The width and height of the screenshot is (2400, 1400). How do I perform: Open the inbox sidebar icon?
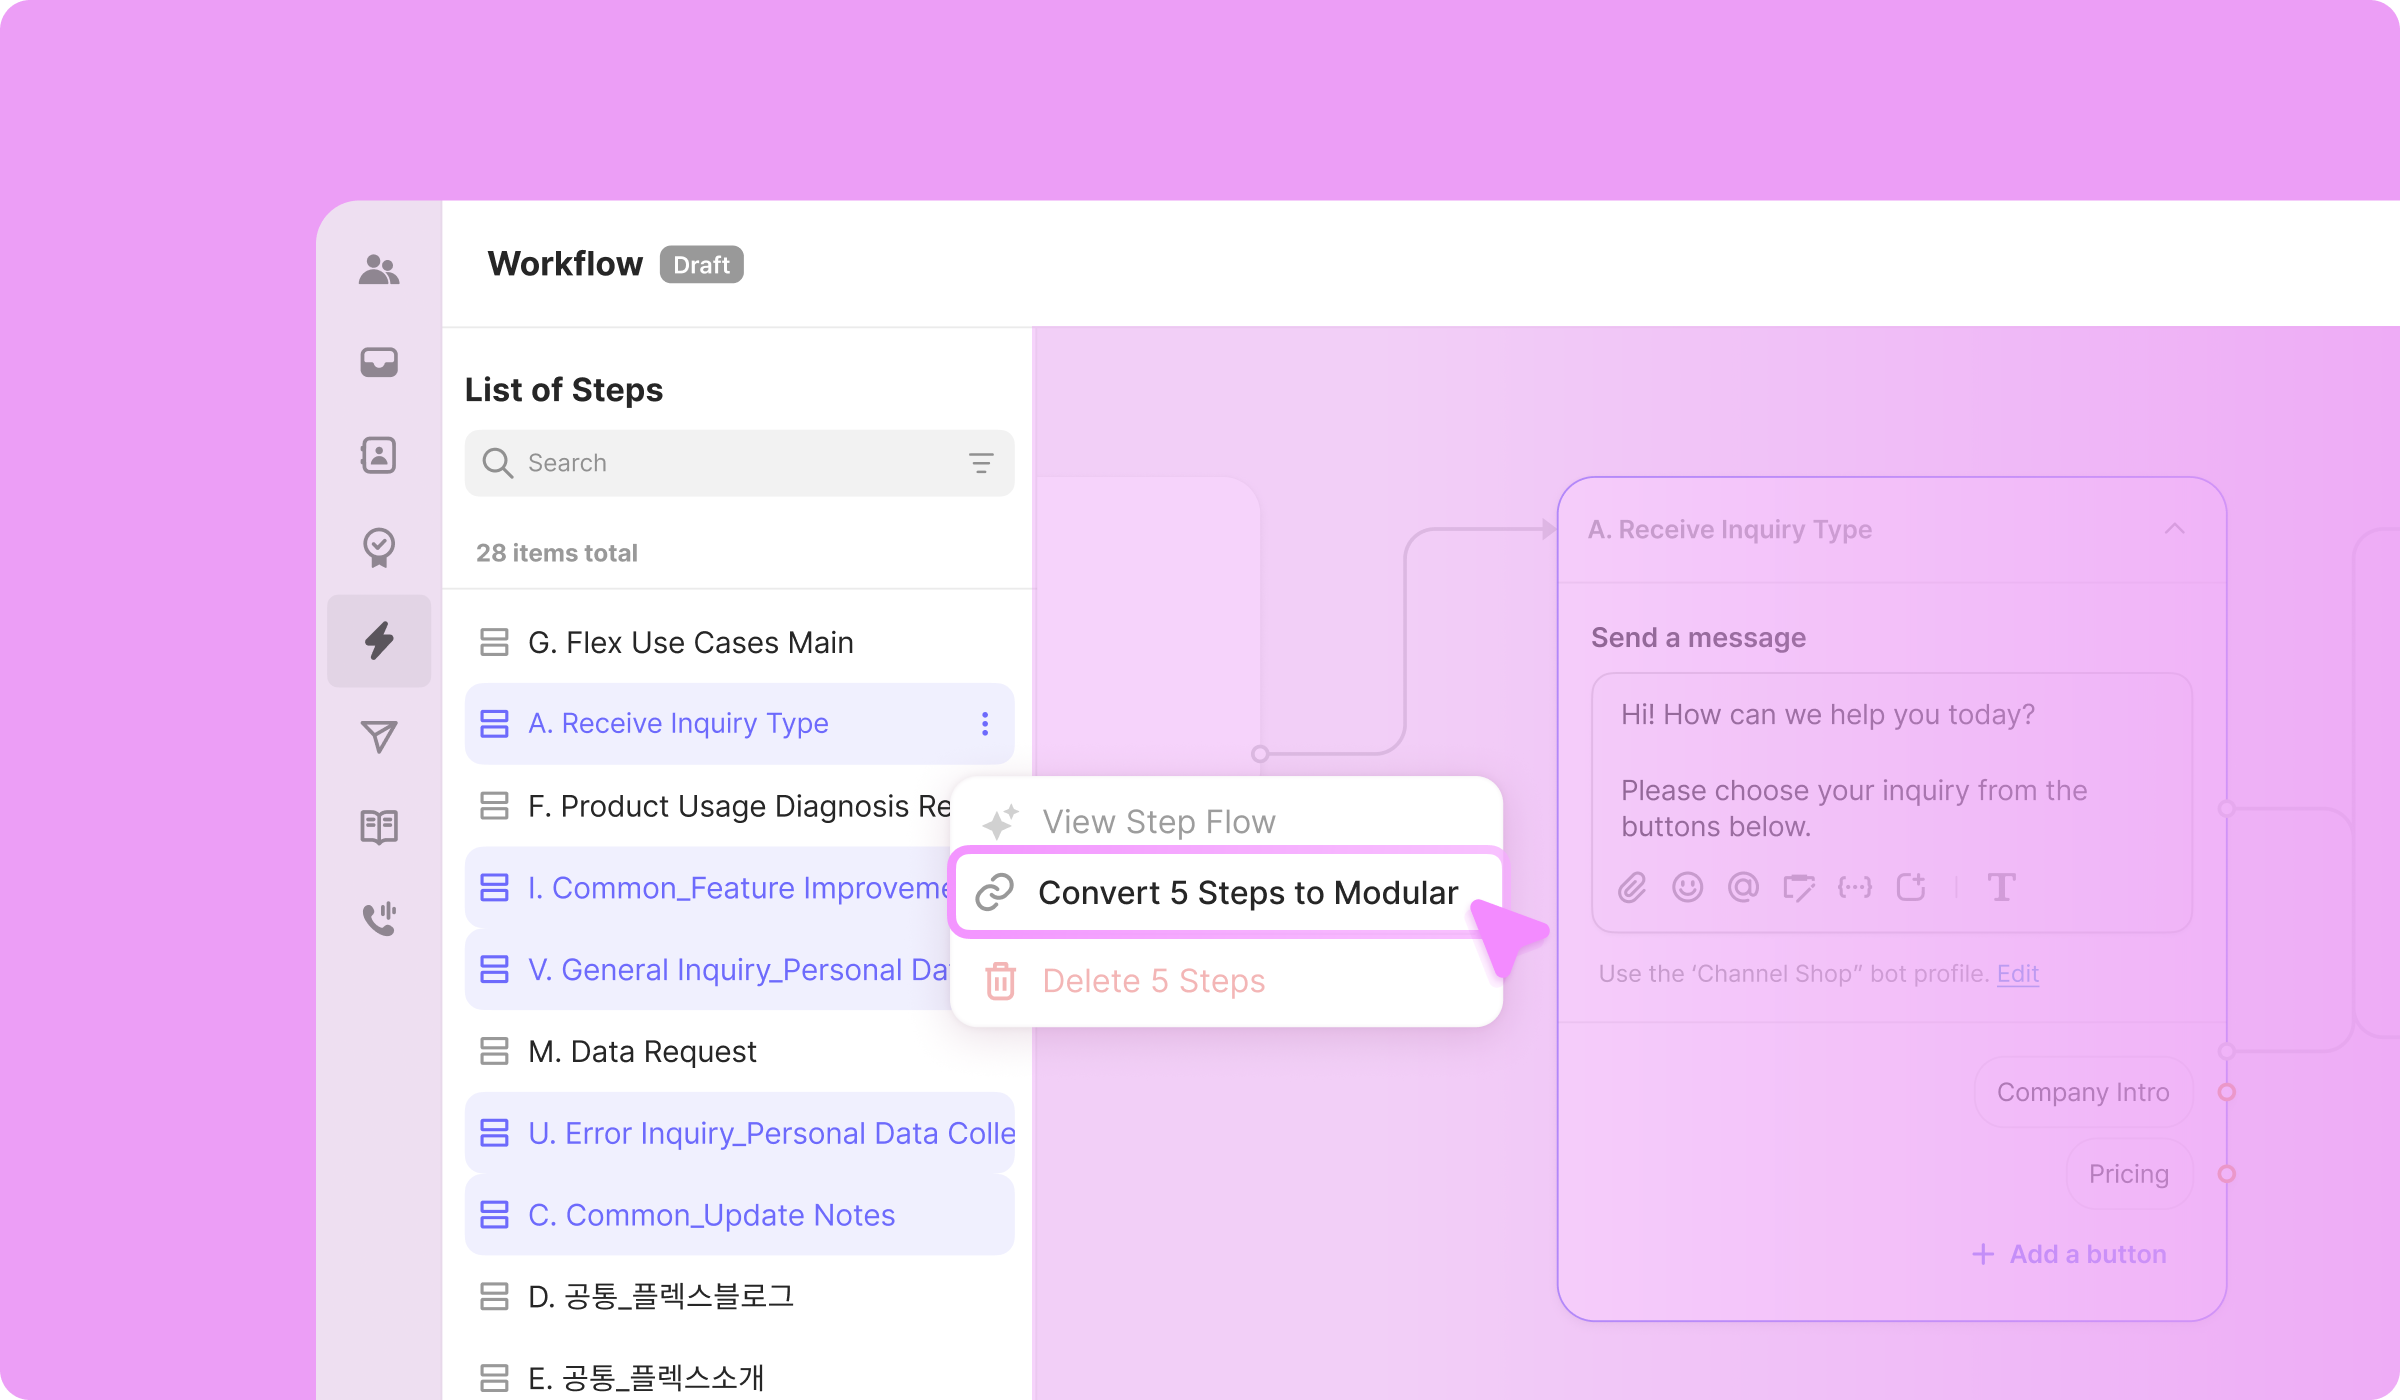379,362
